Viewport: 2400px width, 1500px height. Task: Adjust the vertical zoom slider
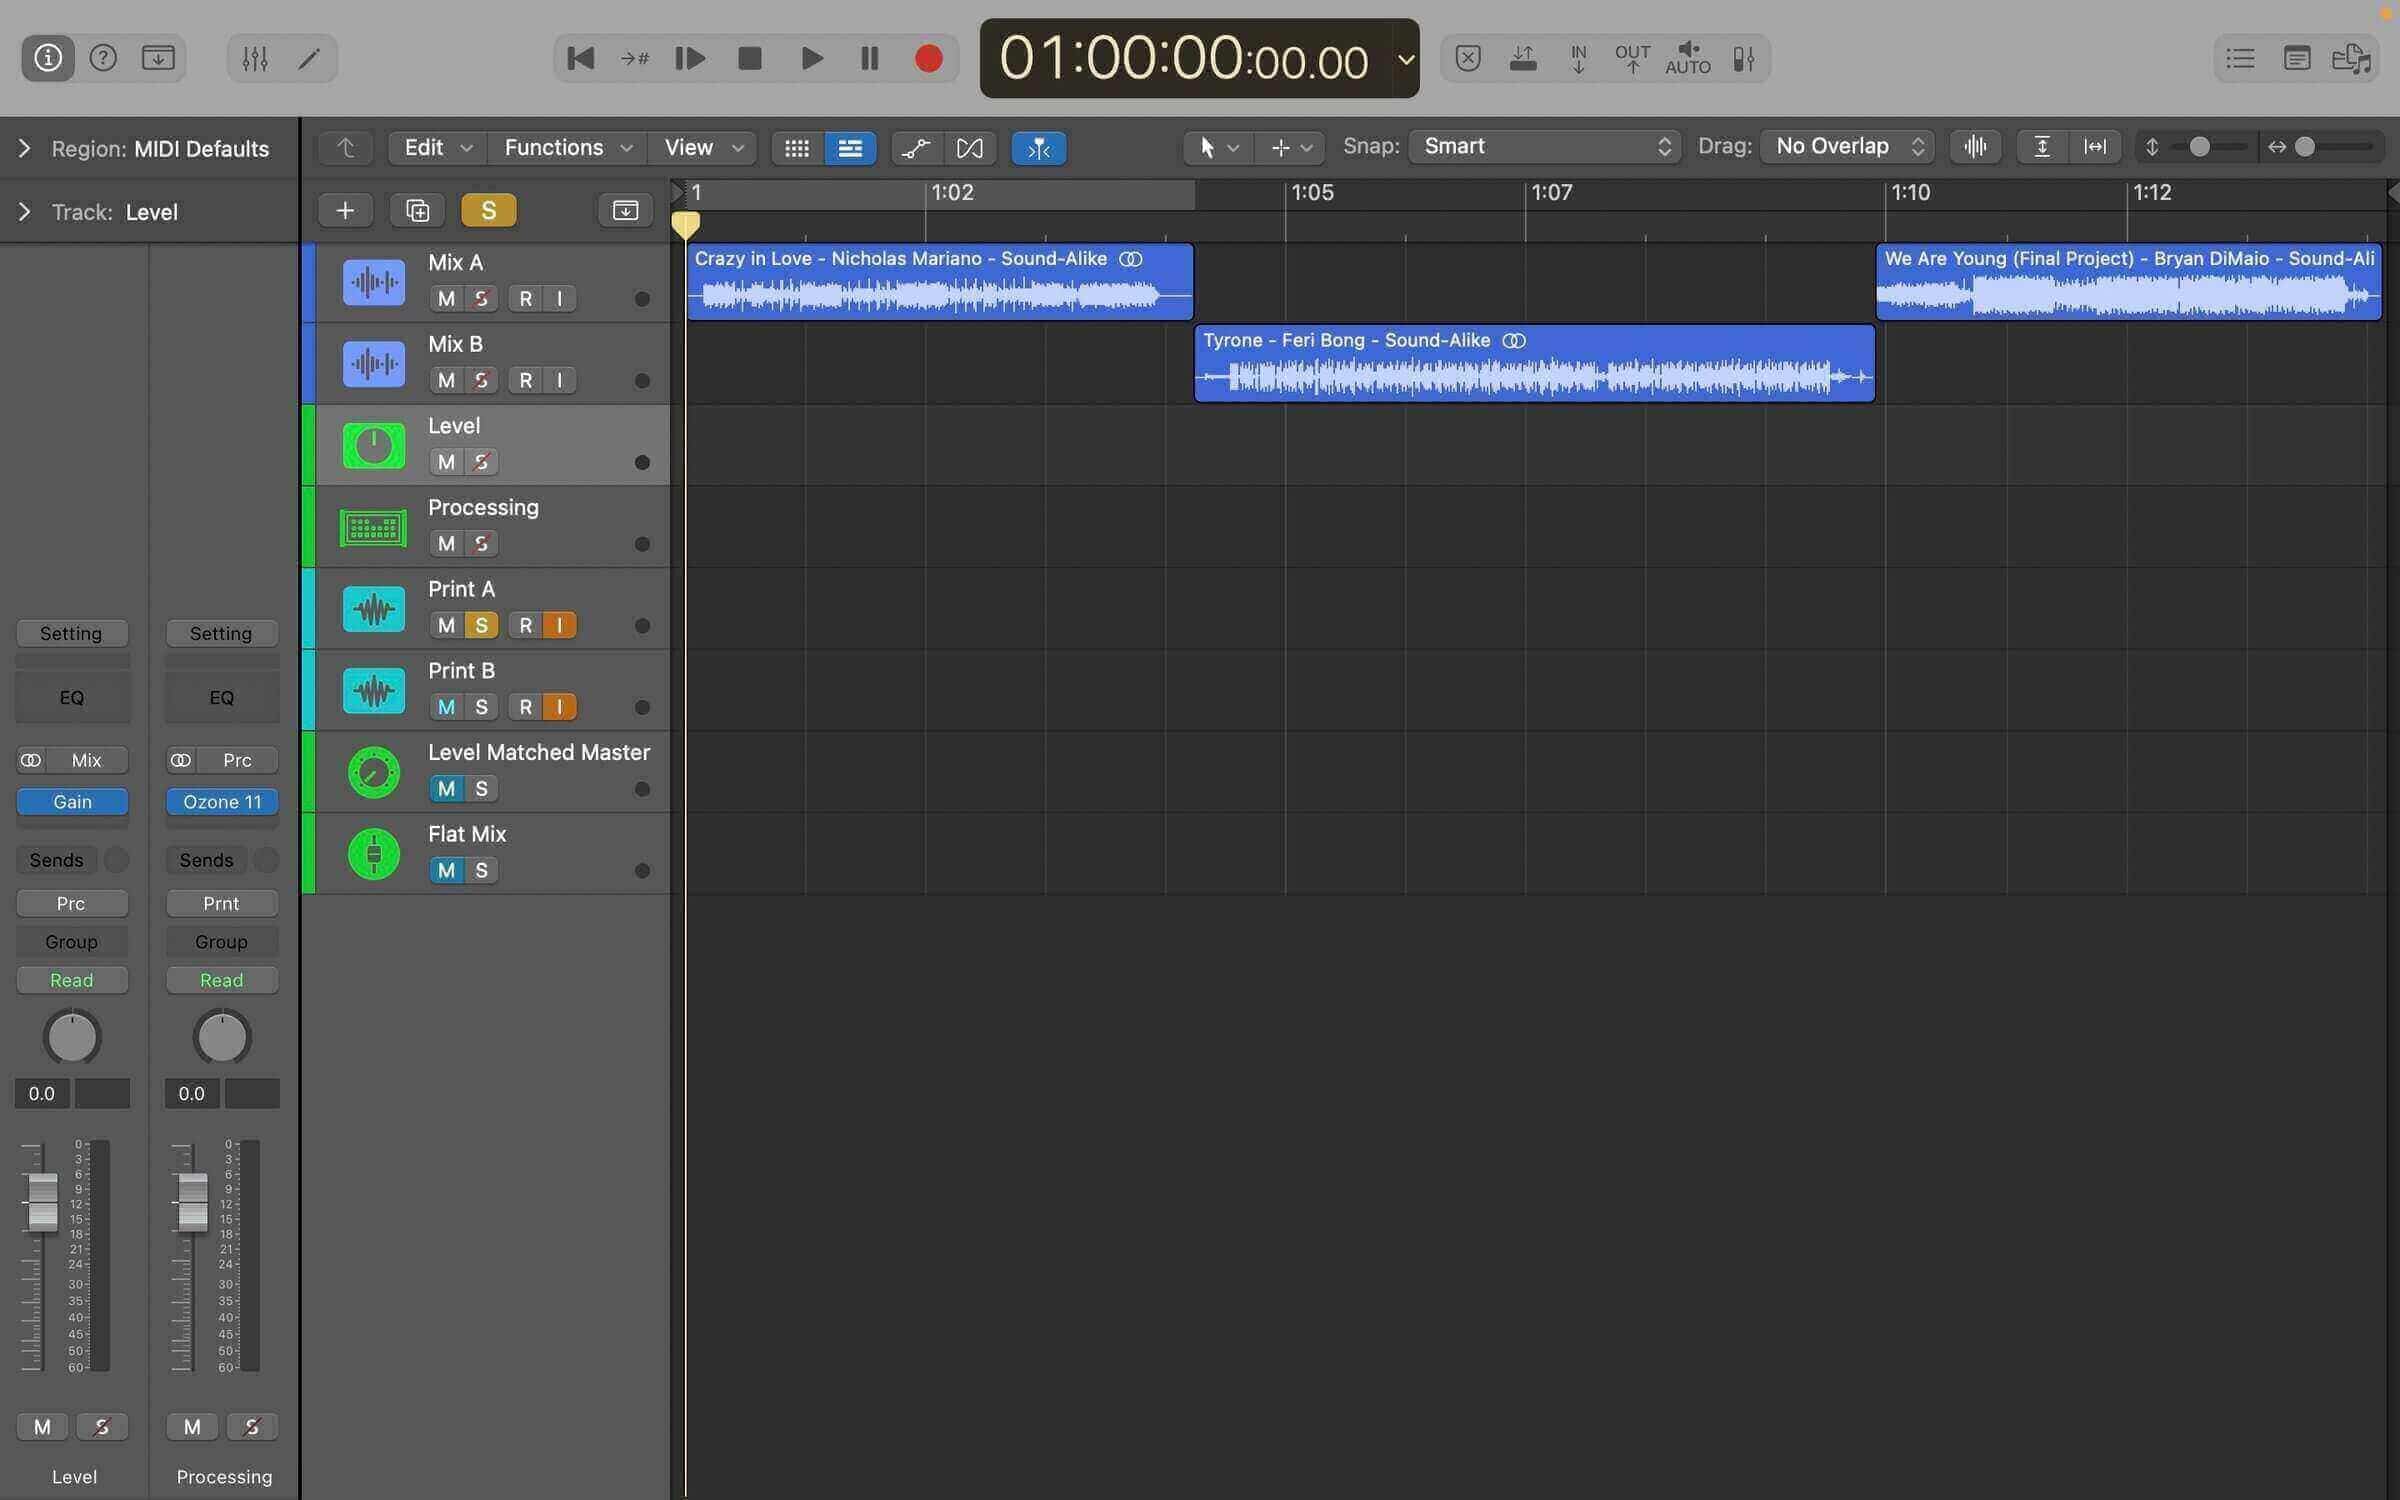tap(2199, 147)
